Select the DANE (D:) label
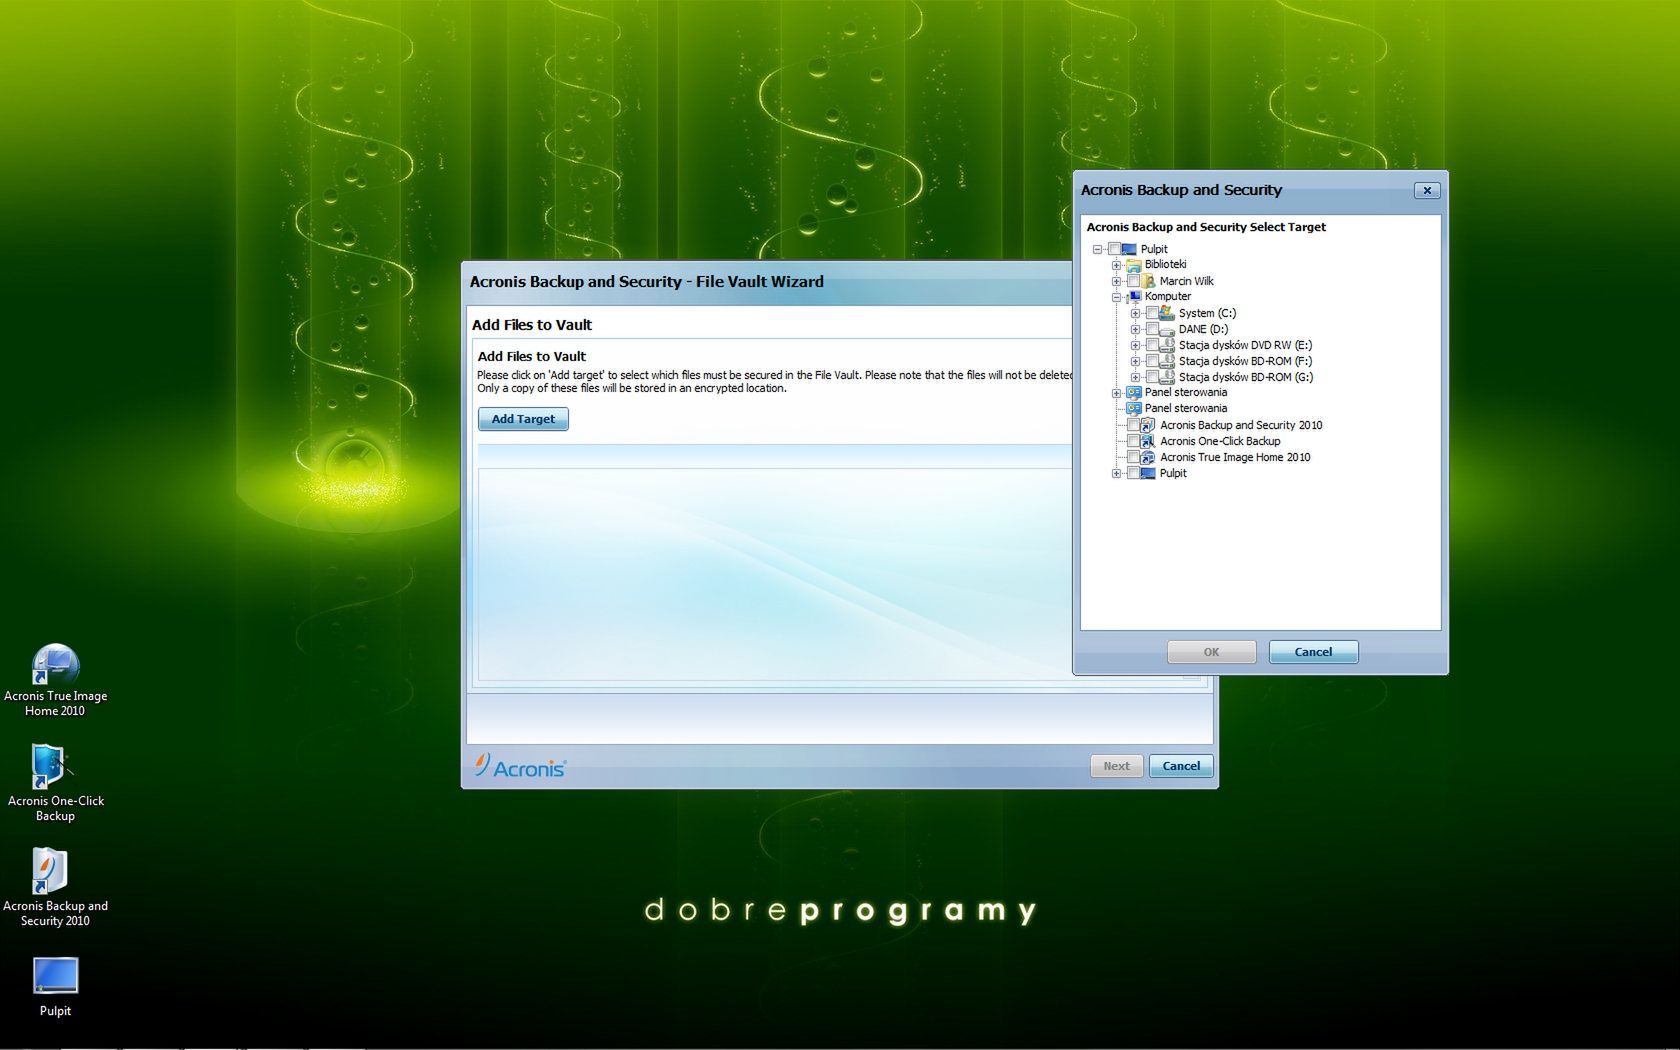This screenshot has height=1050, width=1680. pos(1203,329)
